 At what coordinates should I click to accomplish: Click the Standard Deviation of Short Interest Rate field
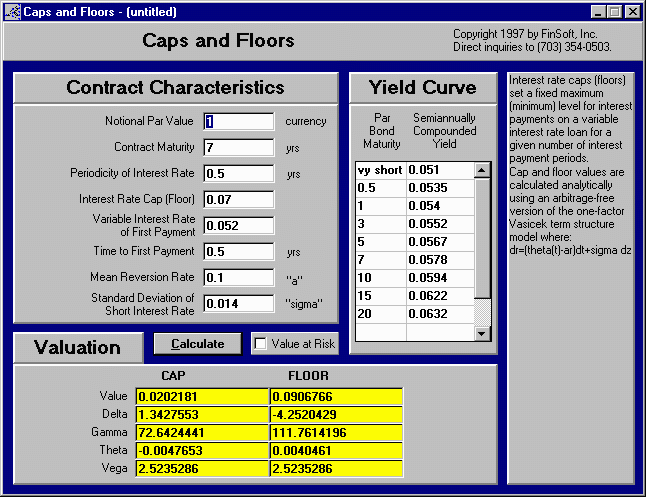click(239, 304)
